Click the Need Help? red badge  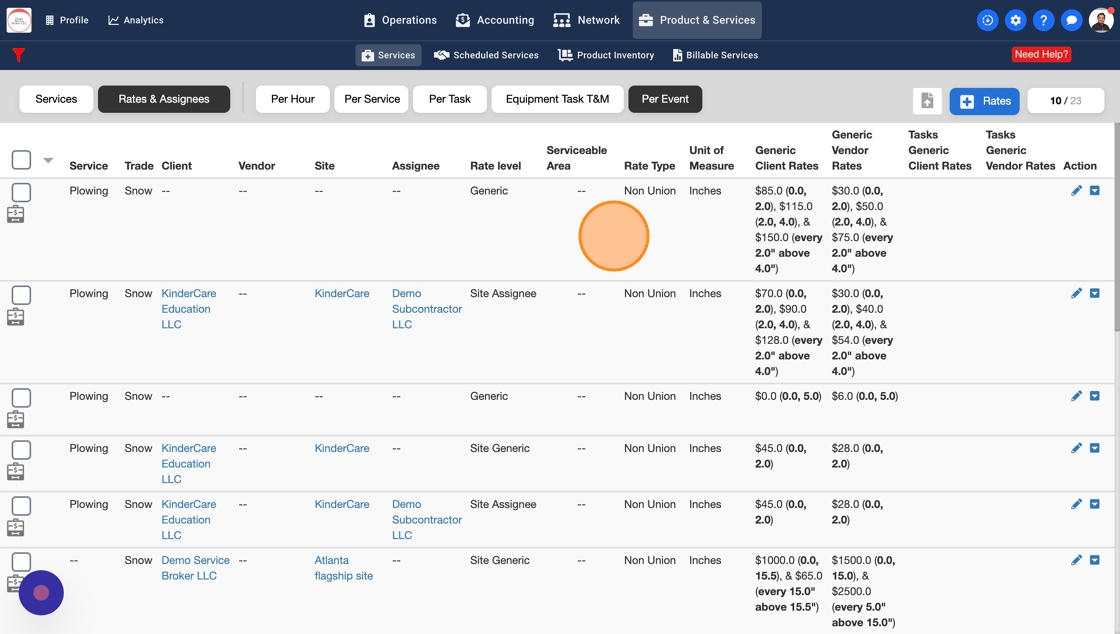(x=1041, y=54)
